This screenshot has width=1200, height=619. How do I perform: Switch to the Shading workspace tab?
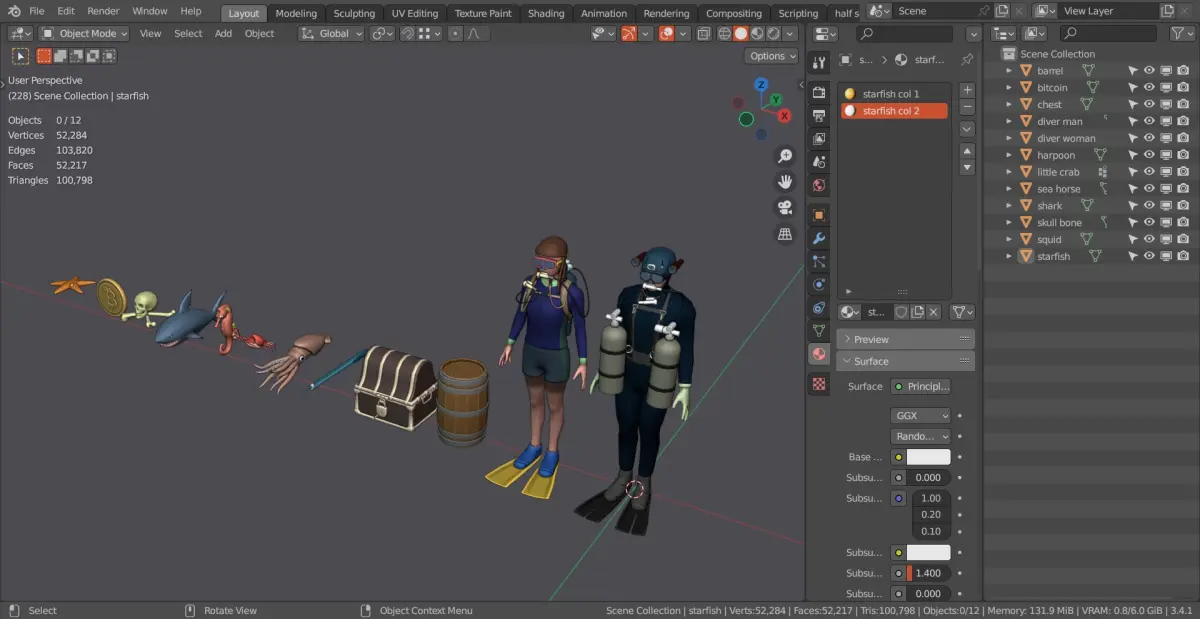pyautogui.click(x=546, y=13)
